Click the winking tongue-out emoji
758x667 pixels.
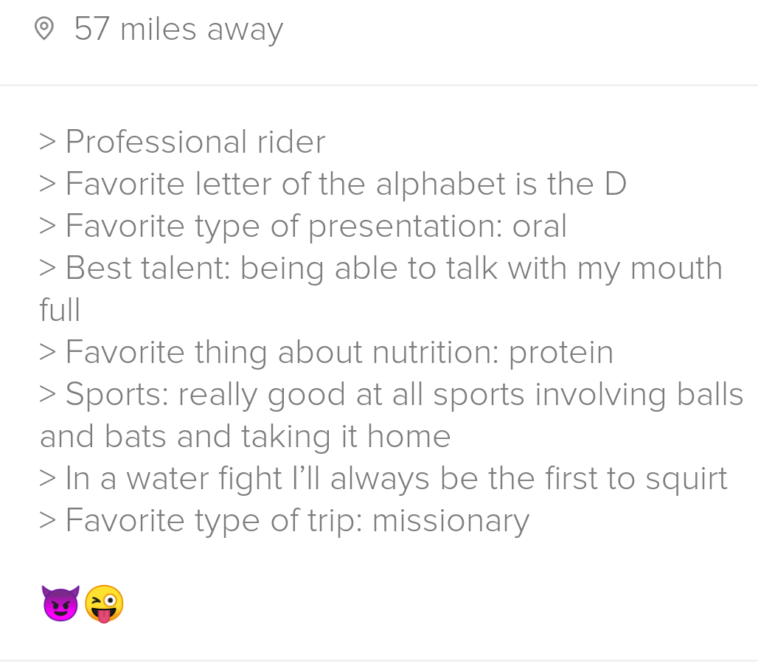pos(104,603)
